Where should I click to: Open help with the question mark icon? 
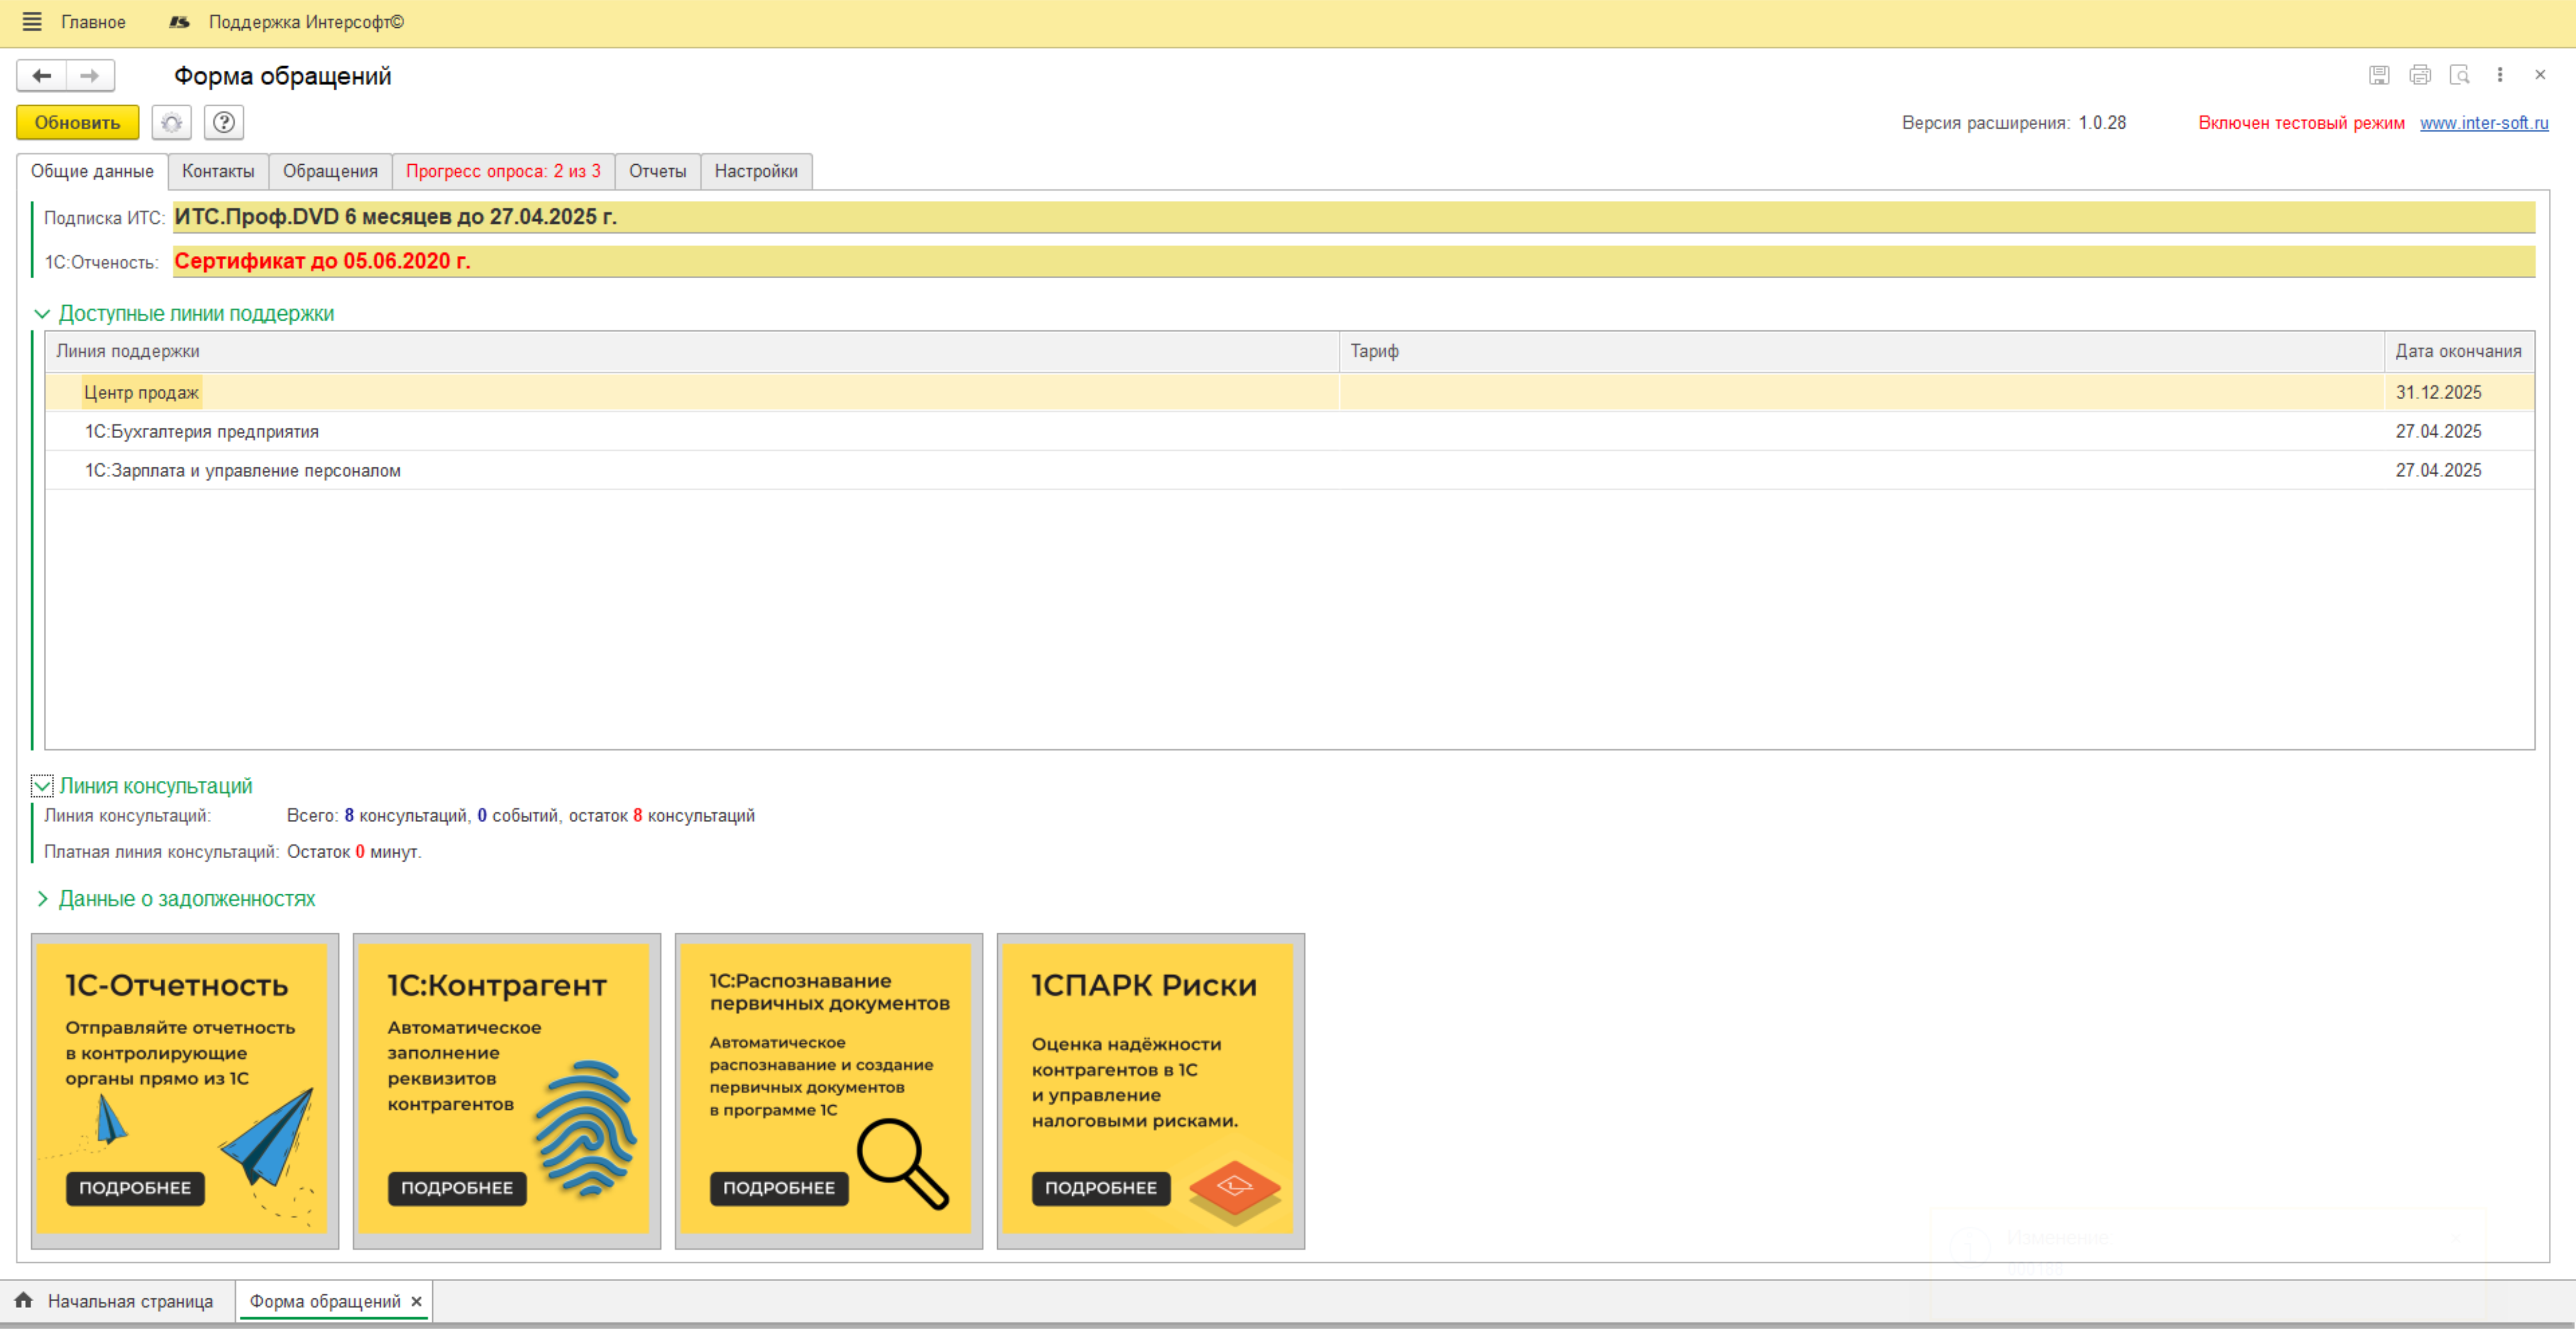click(224, 123)
